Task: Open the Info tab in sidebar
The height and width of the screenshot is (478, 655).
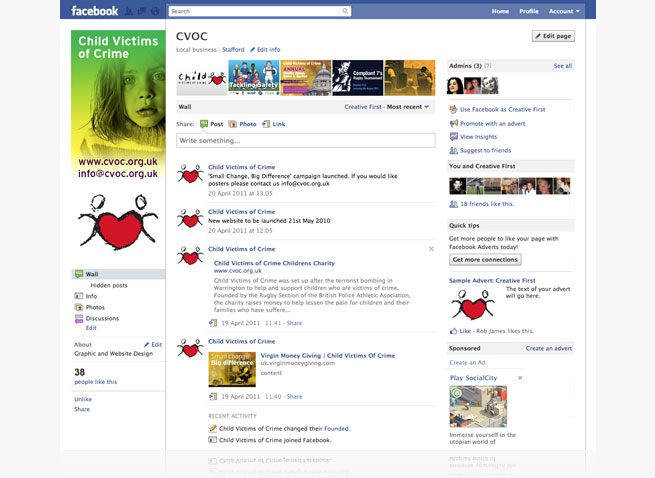Action: point(86,296)
